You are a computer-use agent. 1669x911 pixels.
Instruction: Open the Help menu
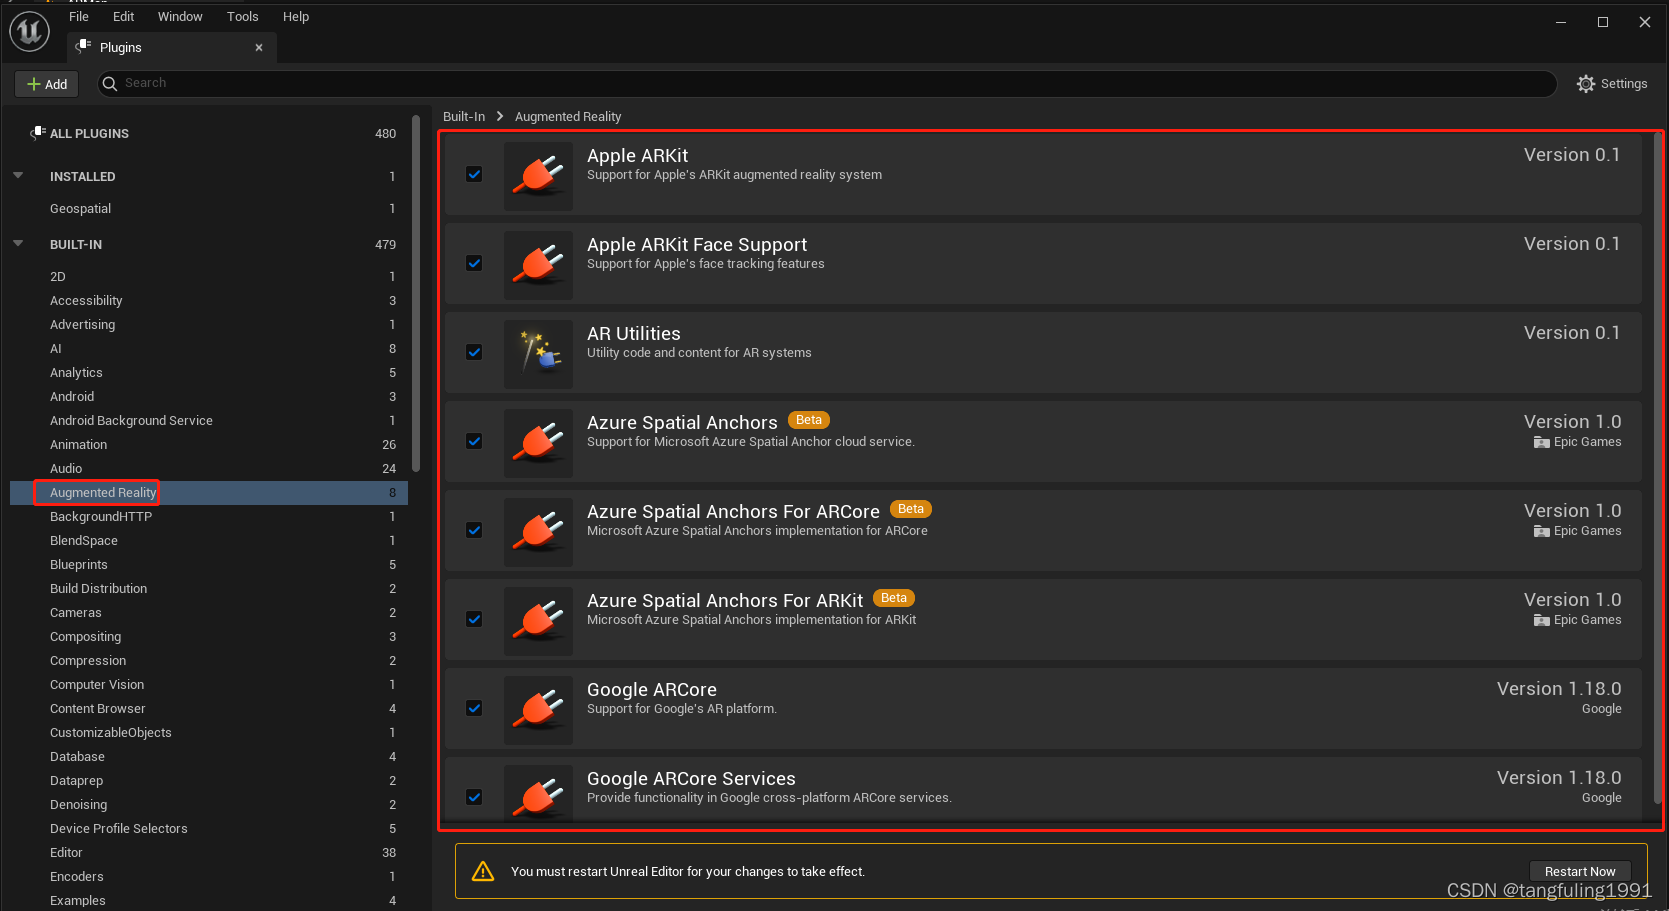tap(296, 16)
